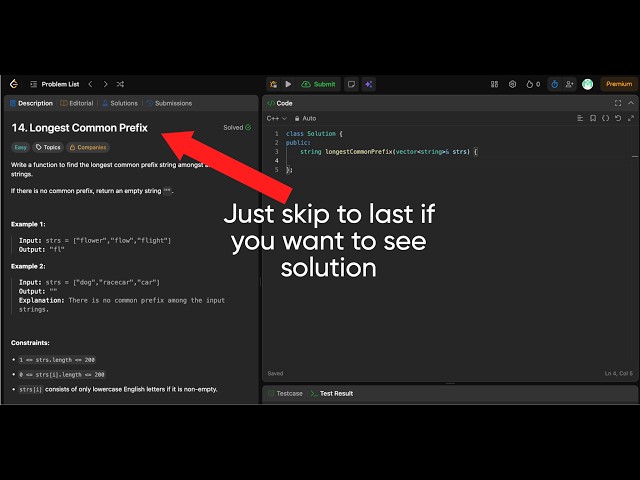Expand the Topics tag

[x=48, y=147]
